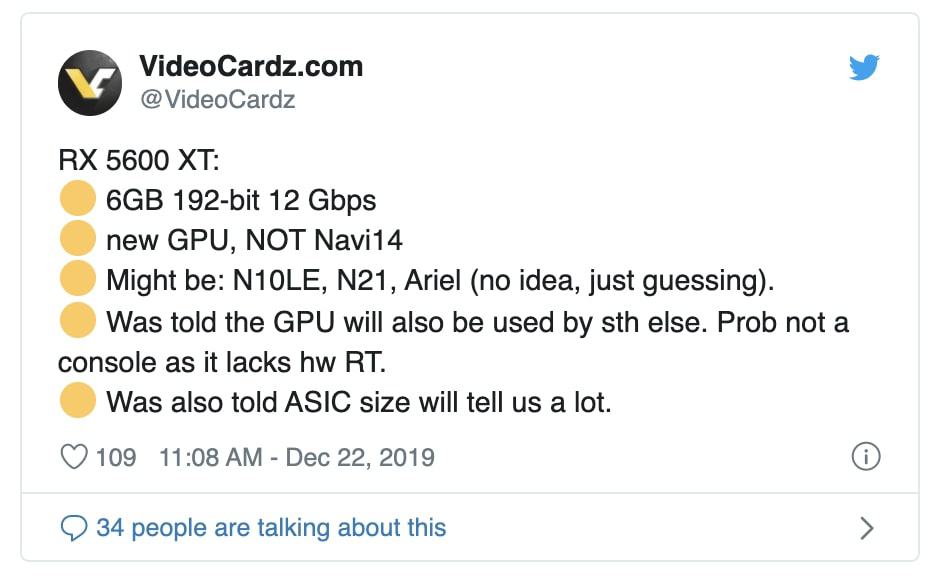Click the text "6GB 192-bit 12 Gbps"
The image size is (952, 584).
click(x=241, y=201)
